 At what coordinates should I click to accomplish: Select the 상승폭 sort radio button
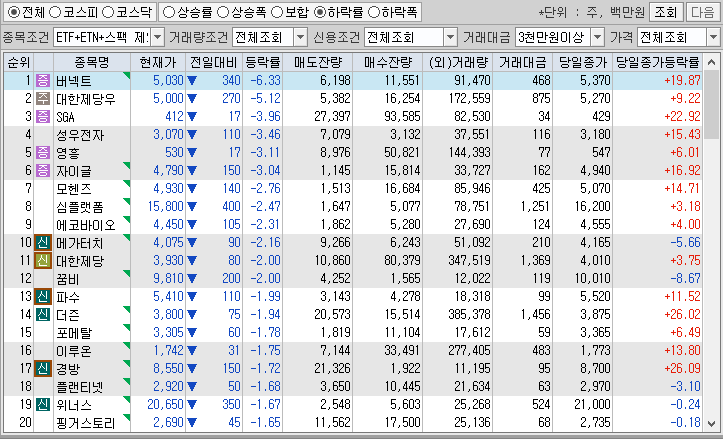click(x=223, y=12)
